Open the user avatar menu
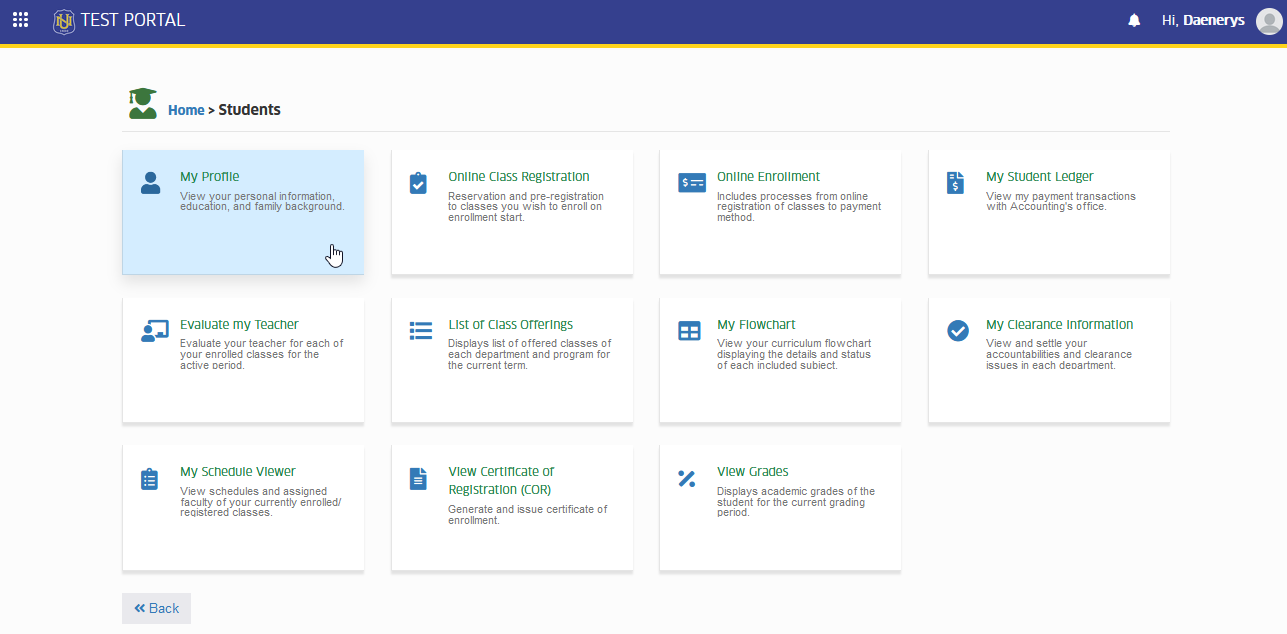 point(1268,21)
